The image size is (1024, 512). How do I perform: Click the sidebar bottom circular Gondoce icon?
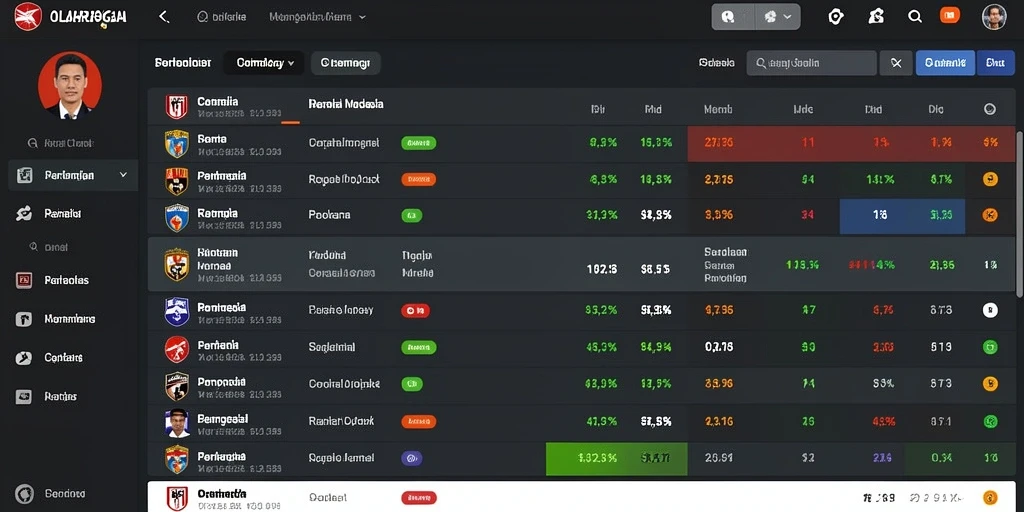24,494
